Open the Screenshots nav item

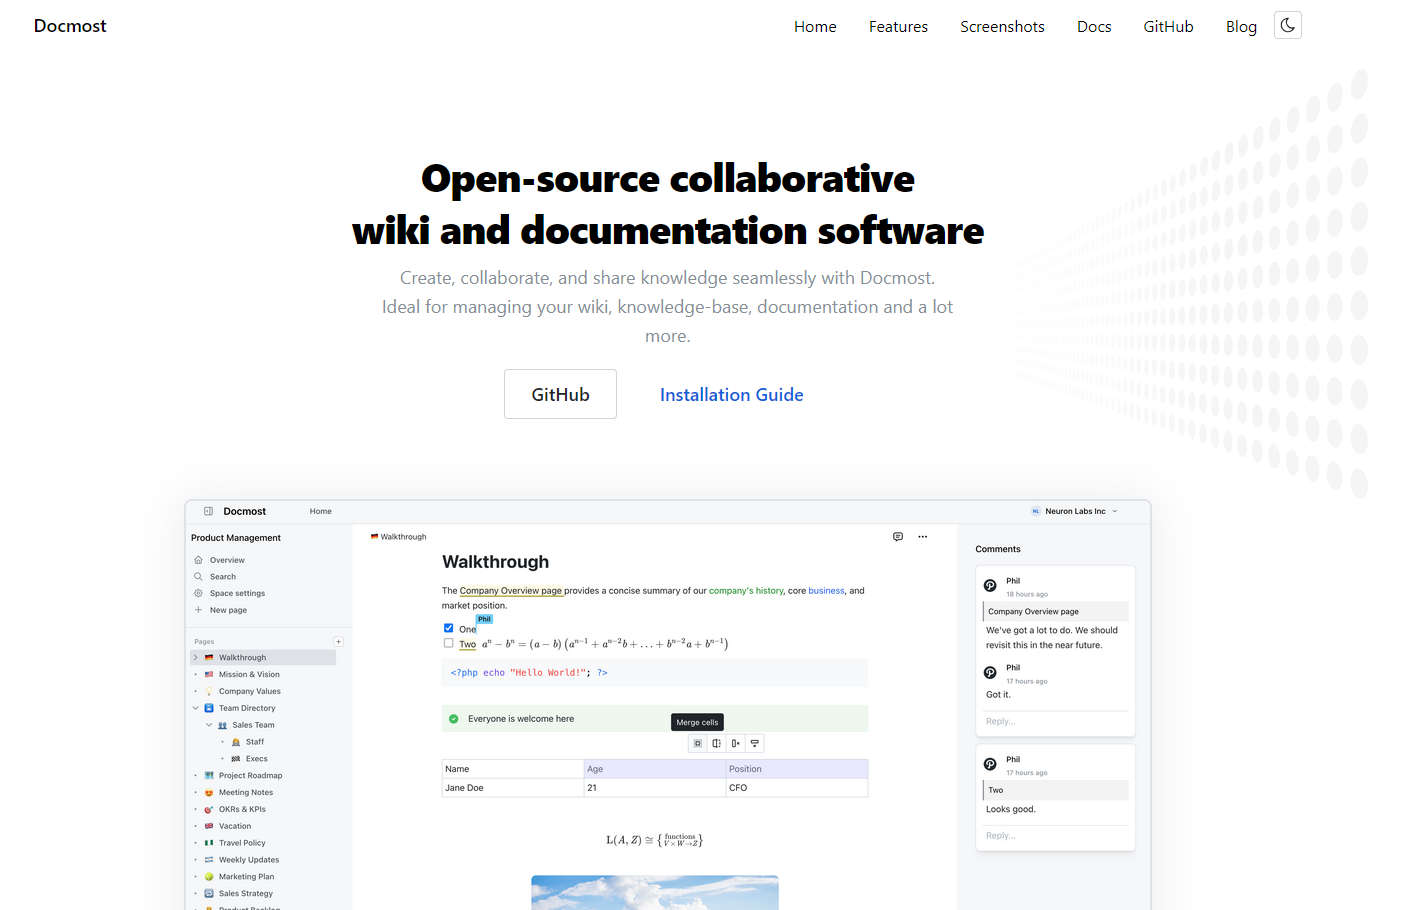1002,27
